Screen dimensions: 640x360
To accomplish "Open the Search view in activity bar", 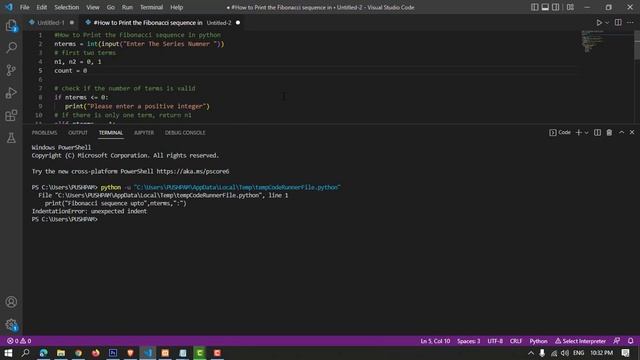I will coord(11,48).
